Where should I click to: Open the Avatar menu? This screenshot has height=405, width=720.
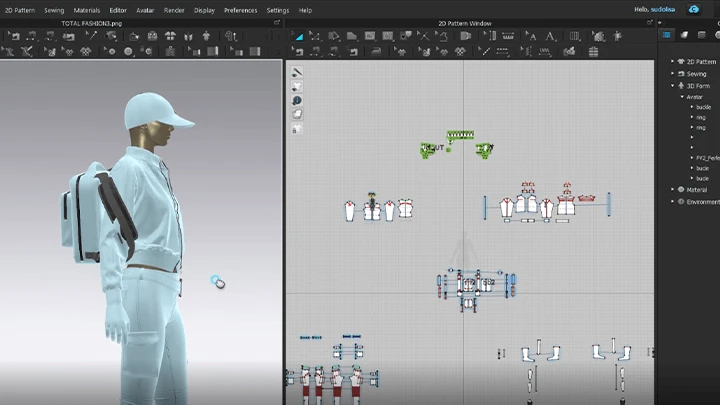point(145,10)
